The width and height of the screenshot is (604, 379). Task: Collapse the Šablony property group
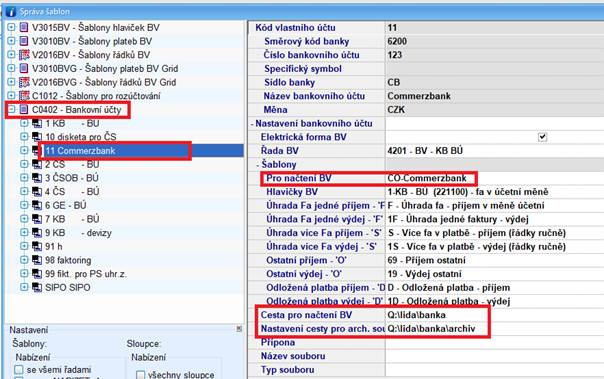coord(258,164)
